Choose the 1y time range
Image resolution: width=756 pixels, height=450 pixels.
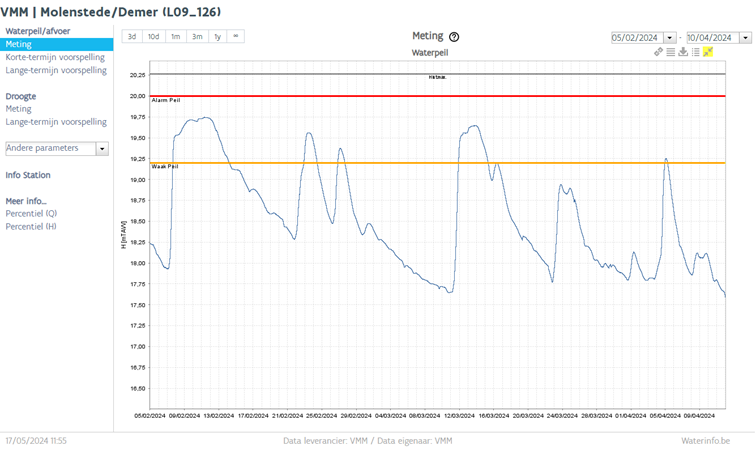pos(217,36)
